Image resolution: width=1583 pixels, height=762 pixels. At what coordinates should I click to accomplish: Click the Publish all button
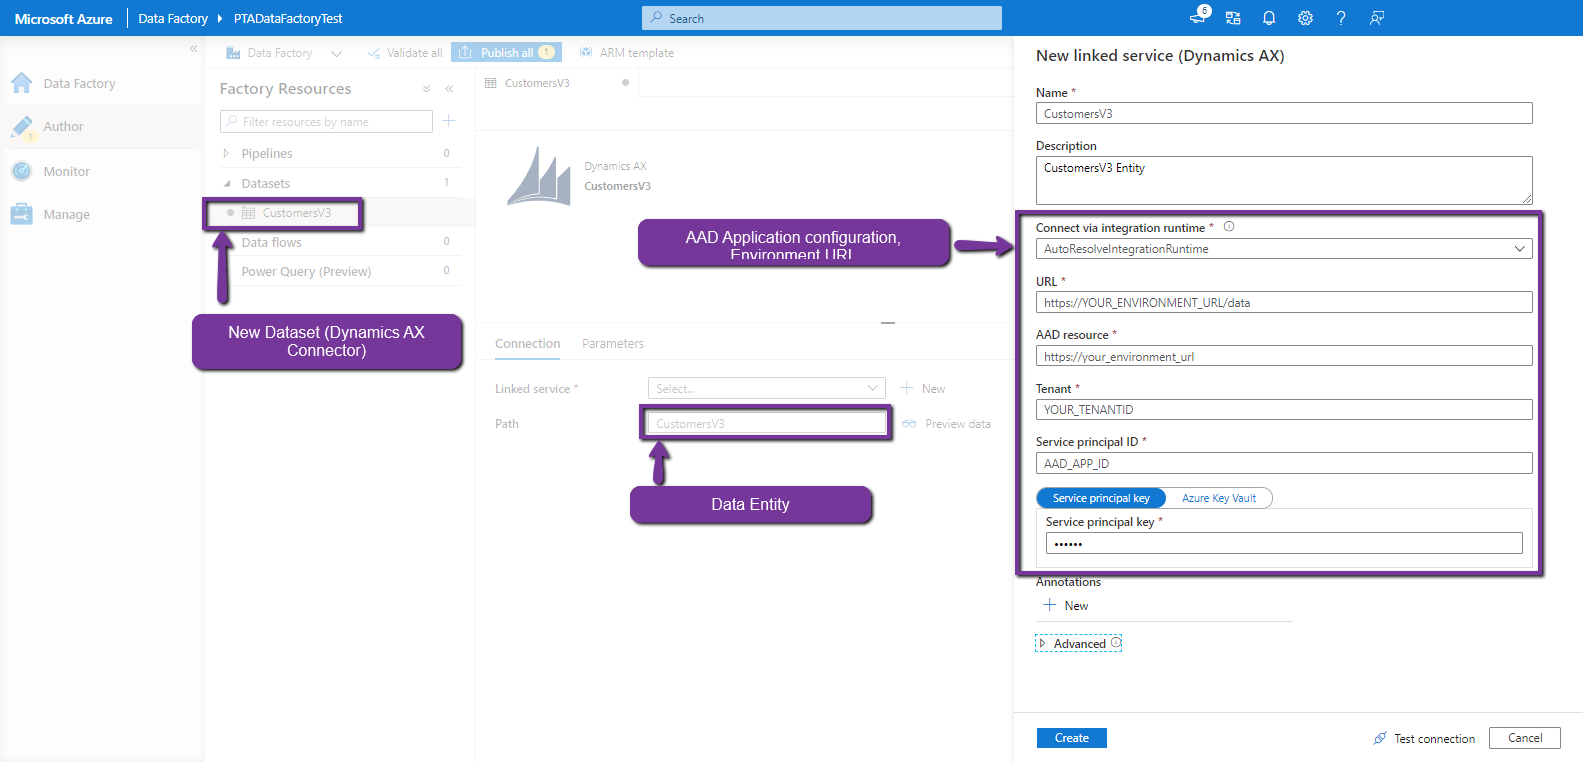coord(506,53)
